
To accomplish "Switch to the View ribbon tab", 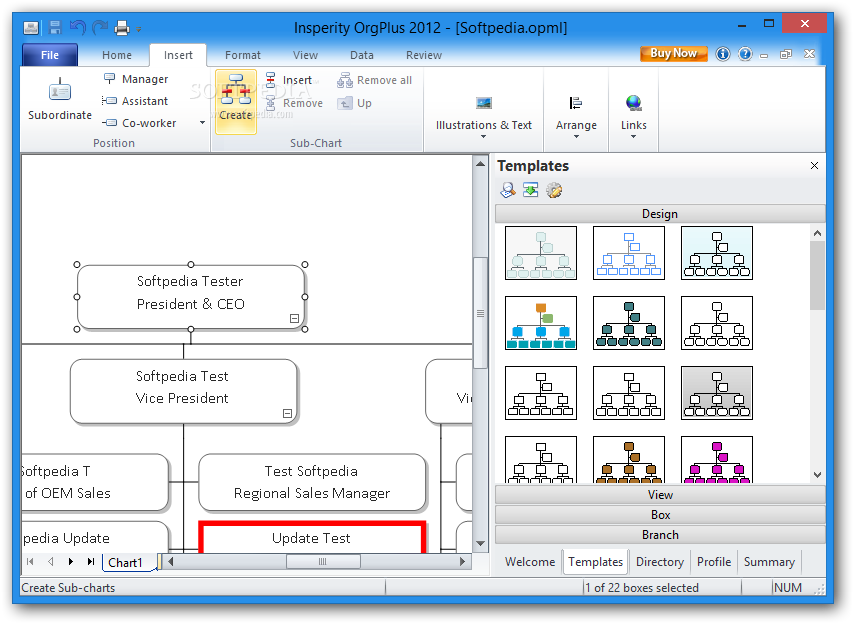I will pos(305,55).
